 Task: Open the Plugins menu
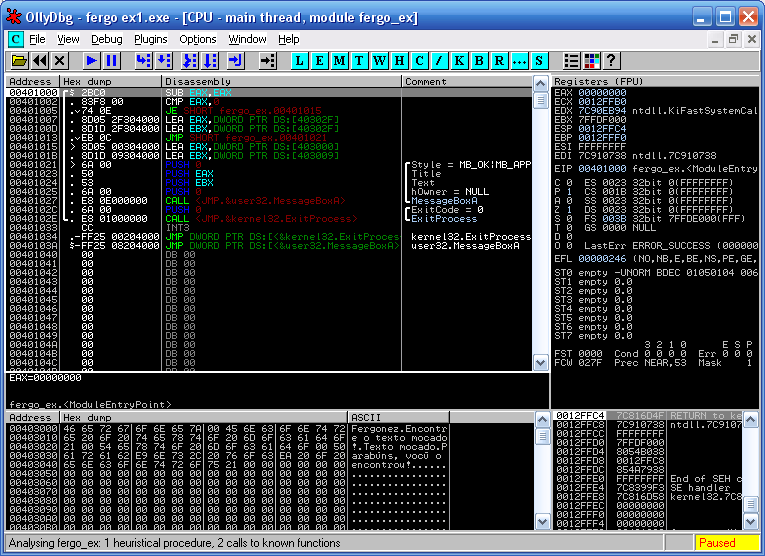[x=151, y=39]
